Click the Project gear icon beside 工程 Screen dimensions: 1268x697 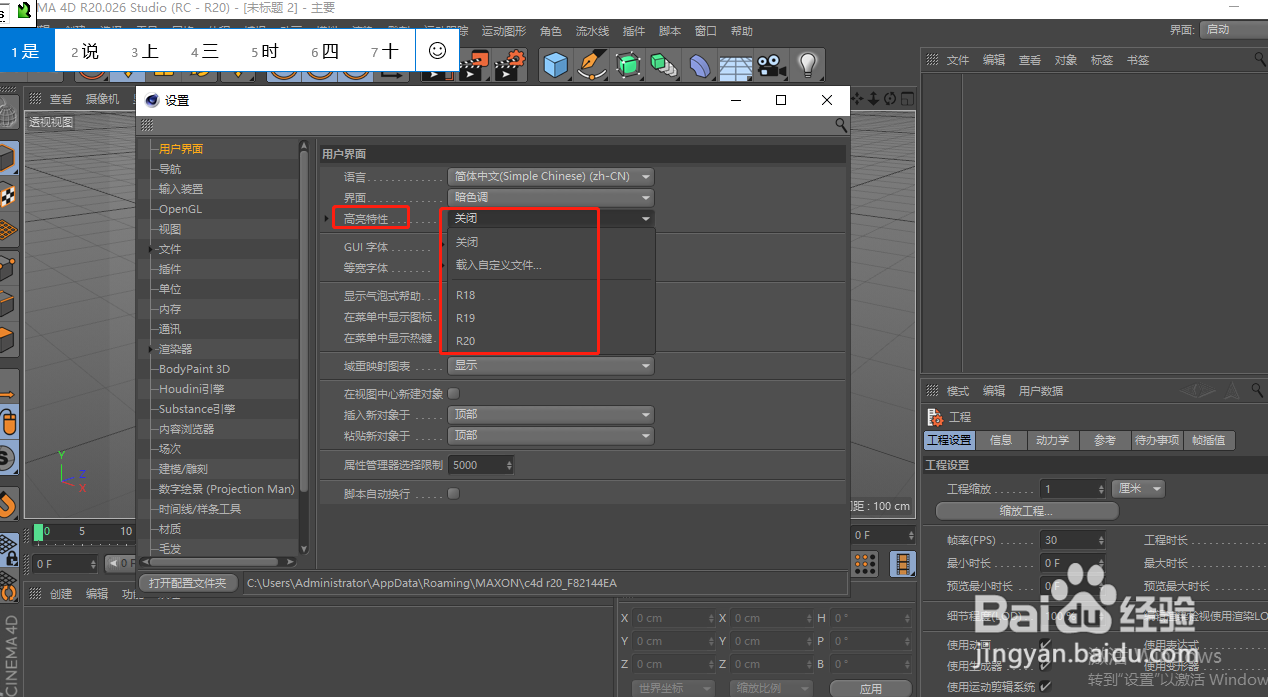point(935,417)
